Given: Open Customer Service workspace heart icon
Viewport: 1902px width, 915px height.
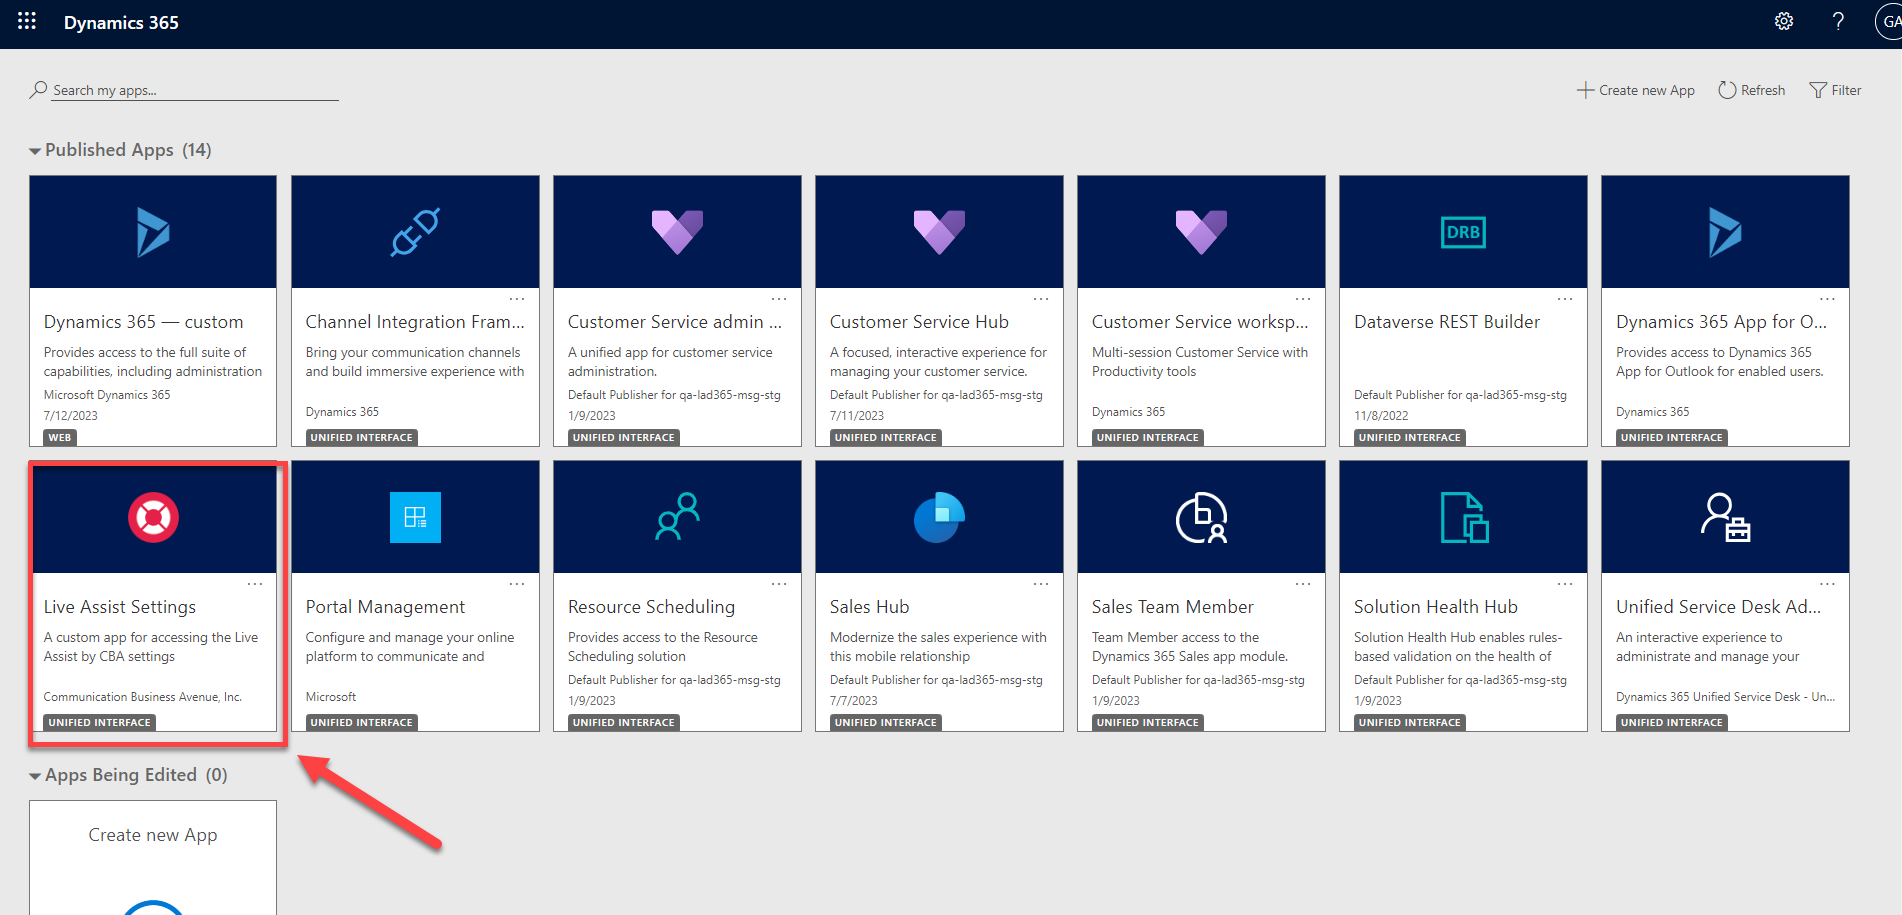Looking at the screenshot, I should pos(1201,232).
